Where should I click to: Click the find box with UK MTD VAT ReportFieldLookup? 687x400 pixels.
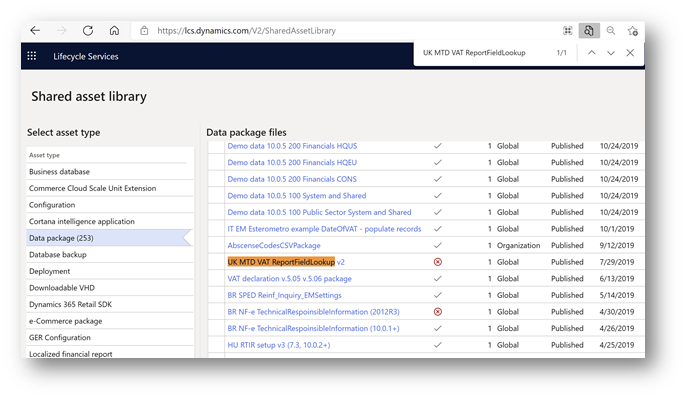[x=474, y=53]
